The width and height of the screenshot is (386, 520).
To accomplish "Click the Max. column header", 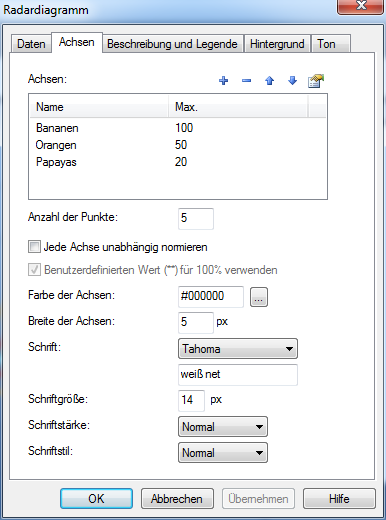I will click(x=238, y=107).
